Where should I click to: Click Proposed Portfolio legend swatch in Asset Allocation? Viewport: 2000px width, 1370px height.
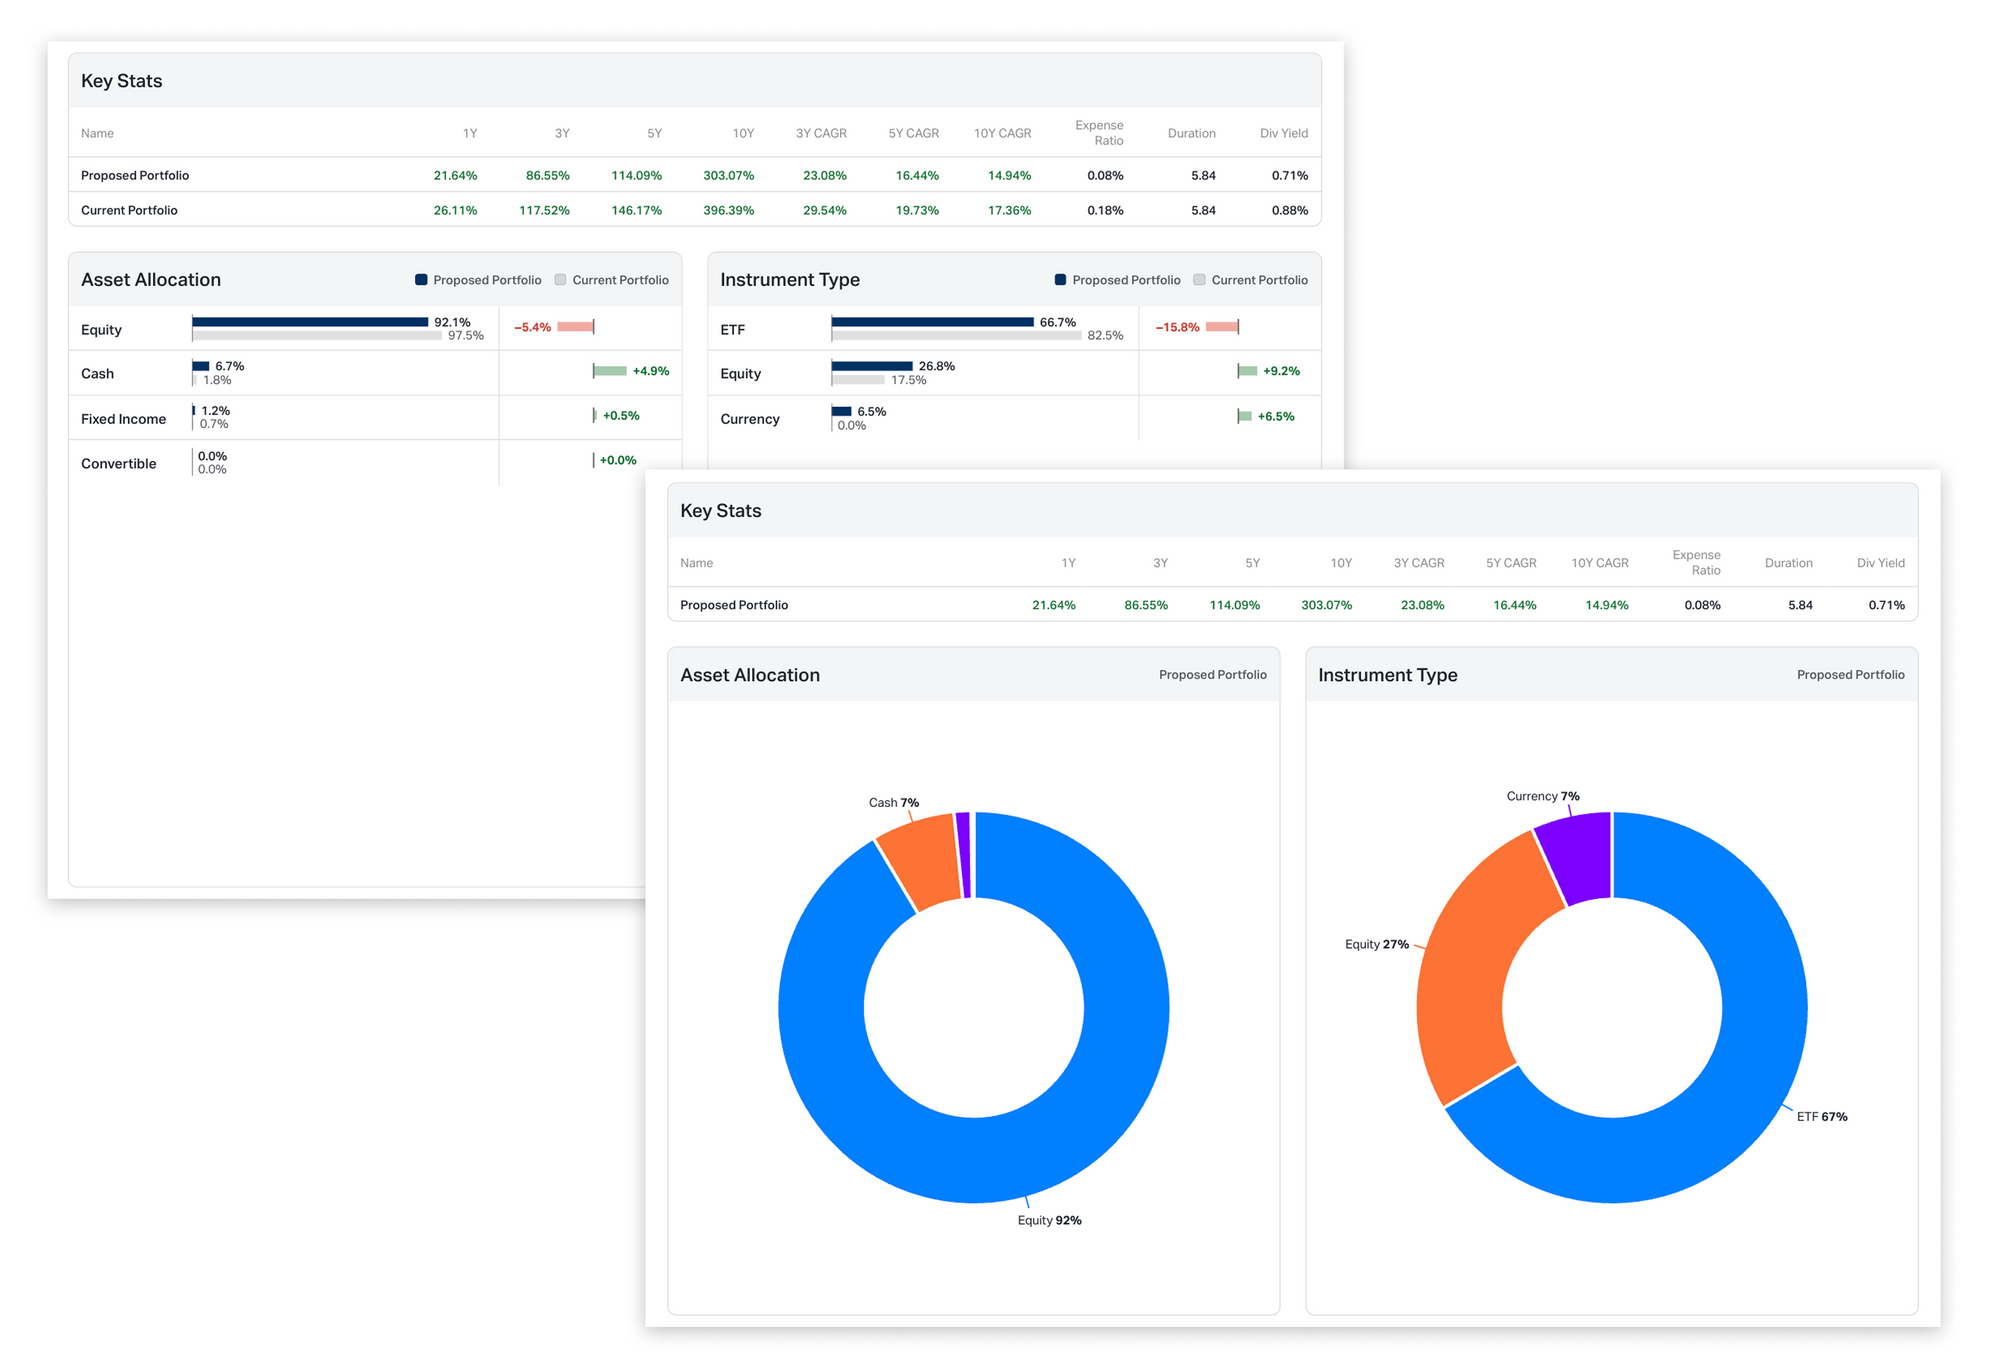(x=421, y=280)
